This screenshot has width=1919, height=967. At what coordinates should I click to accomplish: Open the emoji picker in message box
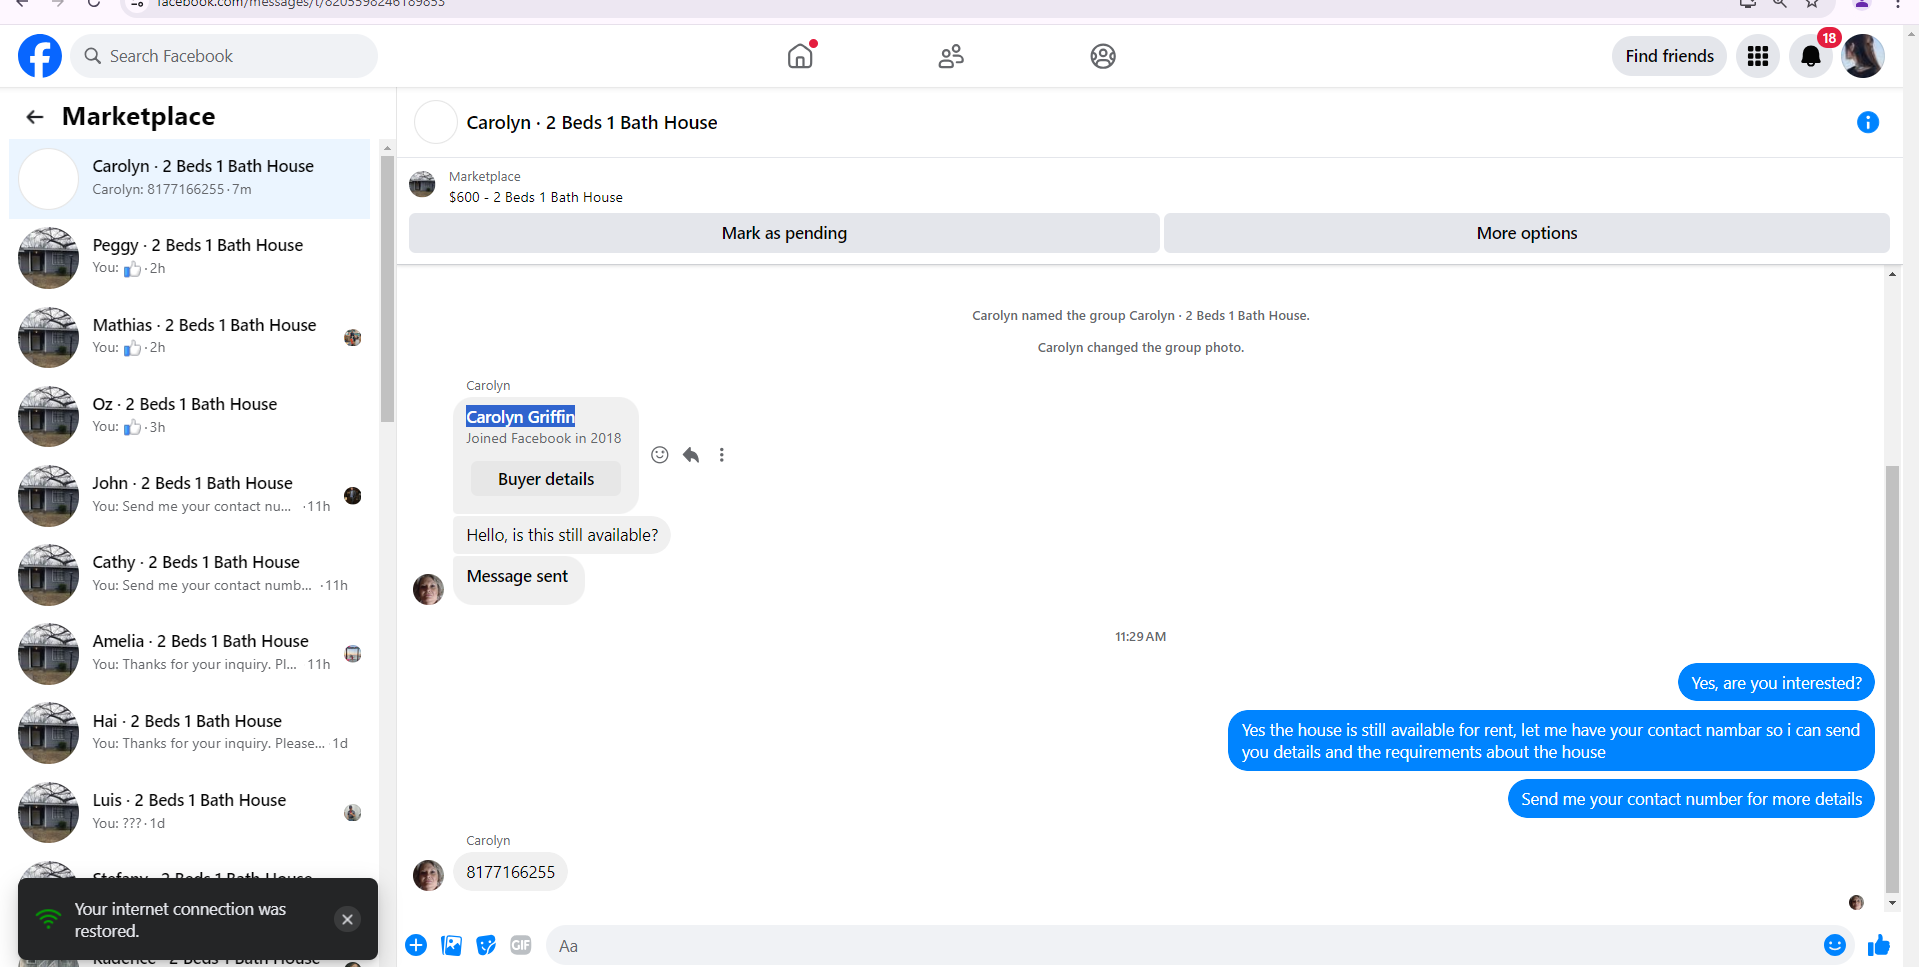tap(1834, 945)
